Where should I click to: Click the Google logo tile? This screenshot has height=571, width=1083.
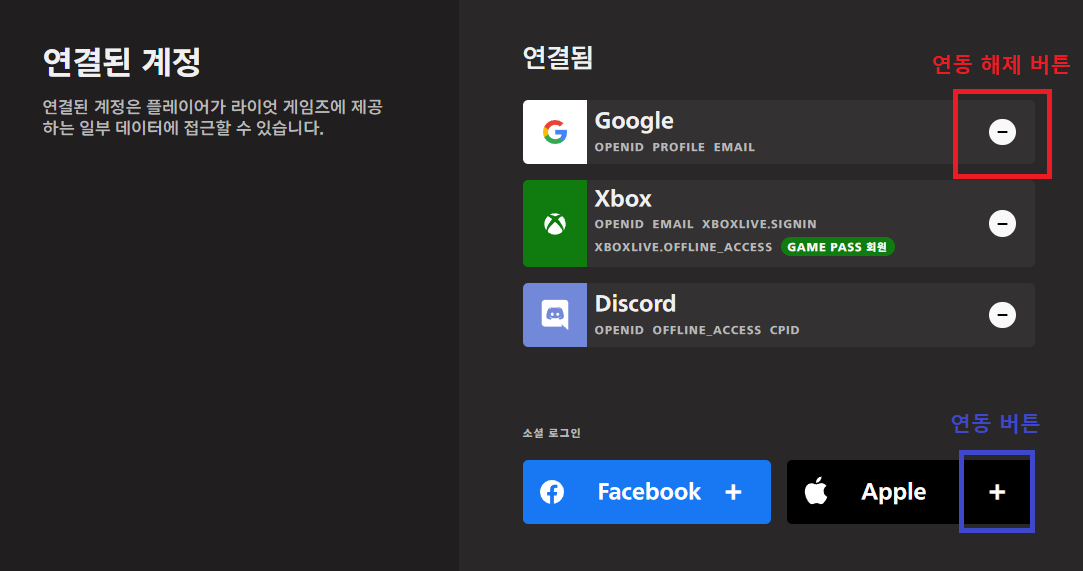pyautogui.click(x=555, y=132)
